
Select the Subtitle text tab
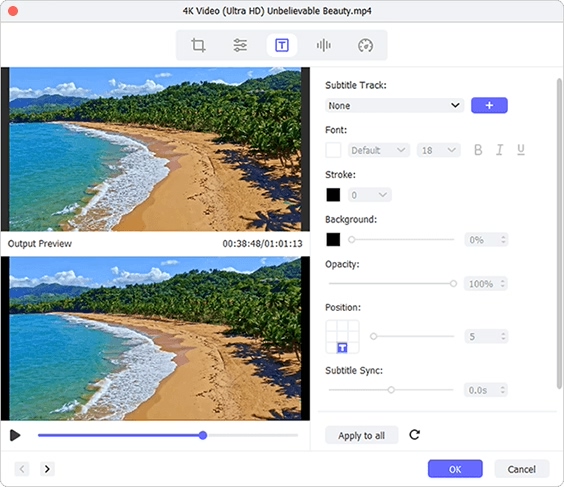(x=282, y=45)
